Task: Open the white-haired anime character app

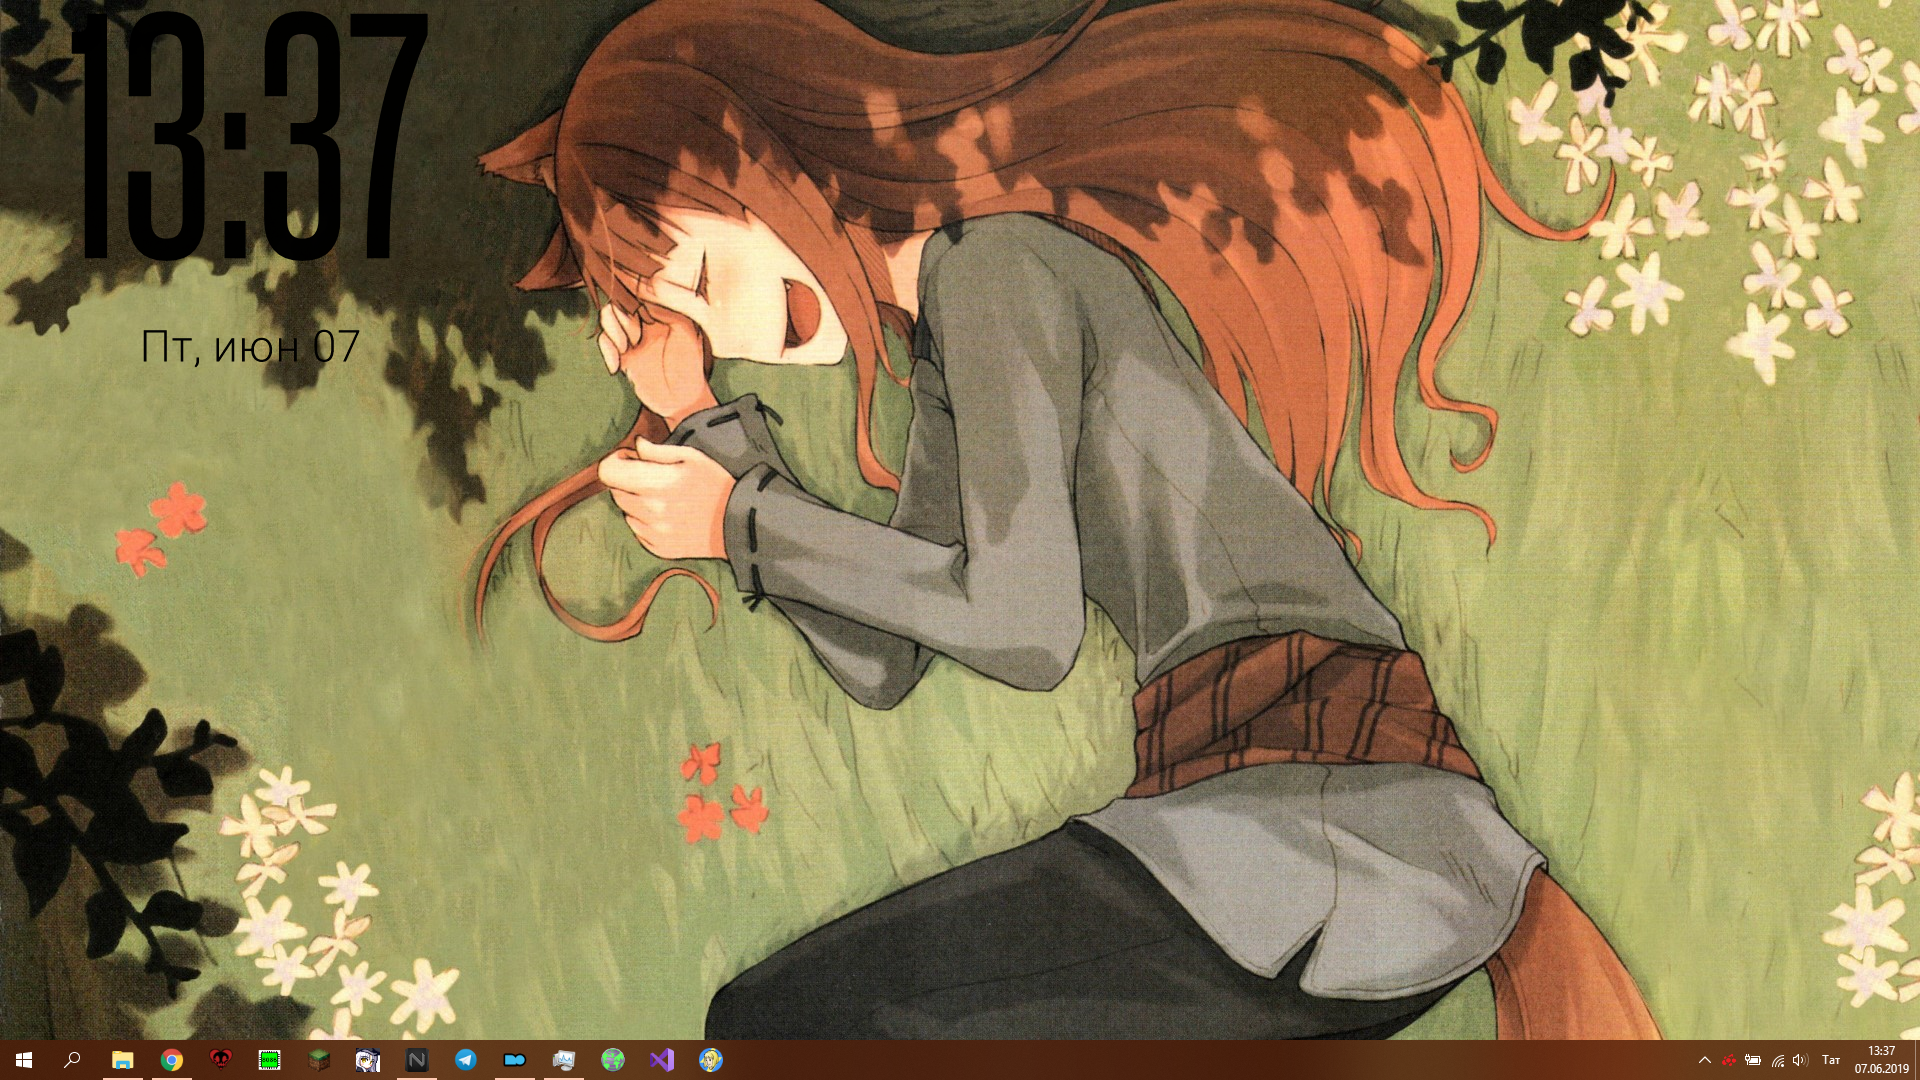Action: (368, 1060)
